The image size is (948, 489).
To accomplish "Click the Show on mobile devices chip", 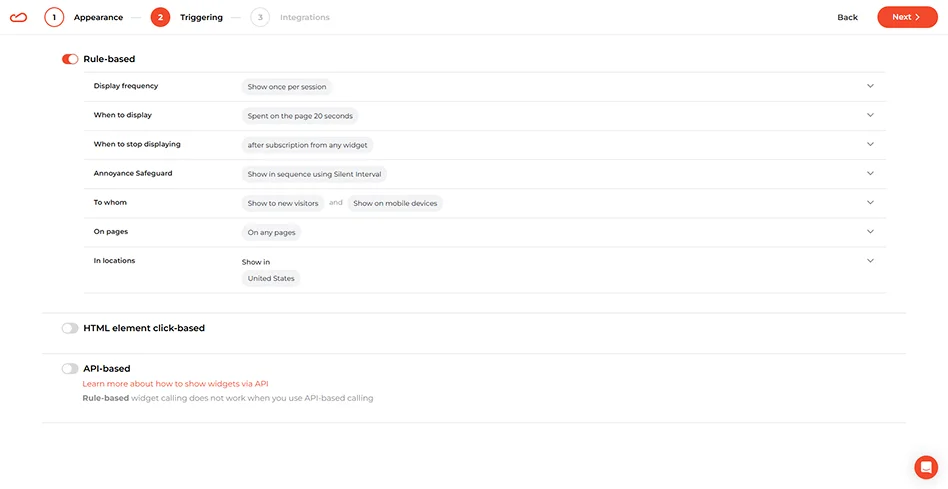I will [x=395, y=203].
